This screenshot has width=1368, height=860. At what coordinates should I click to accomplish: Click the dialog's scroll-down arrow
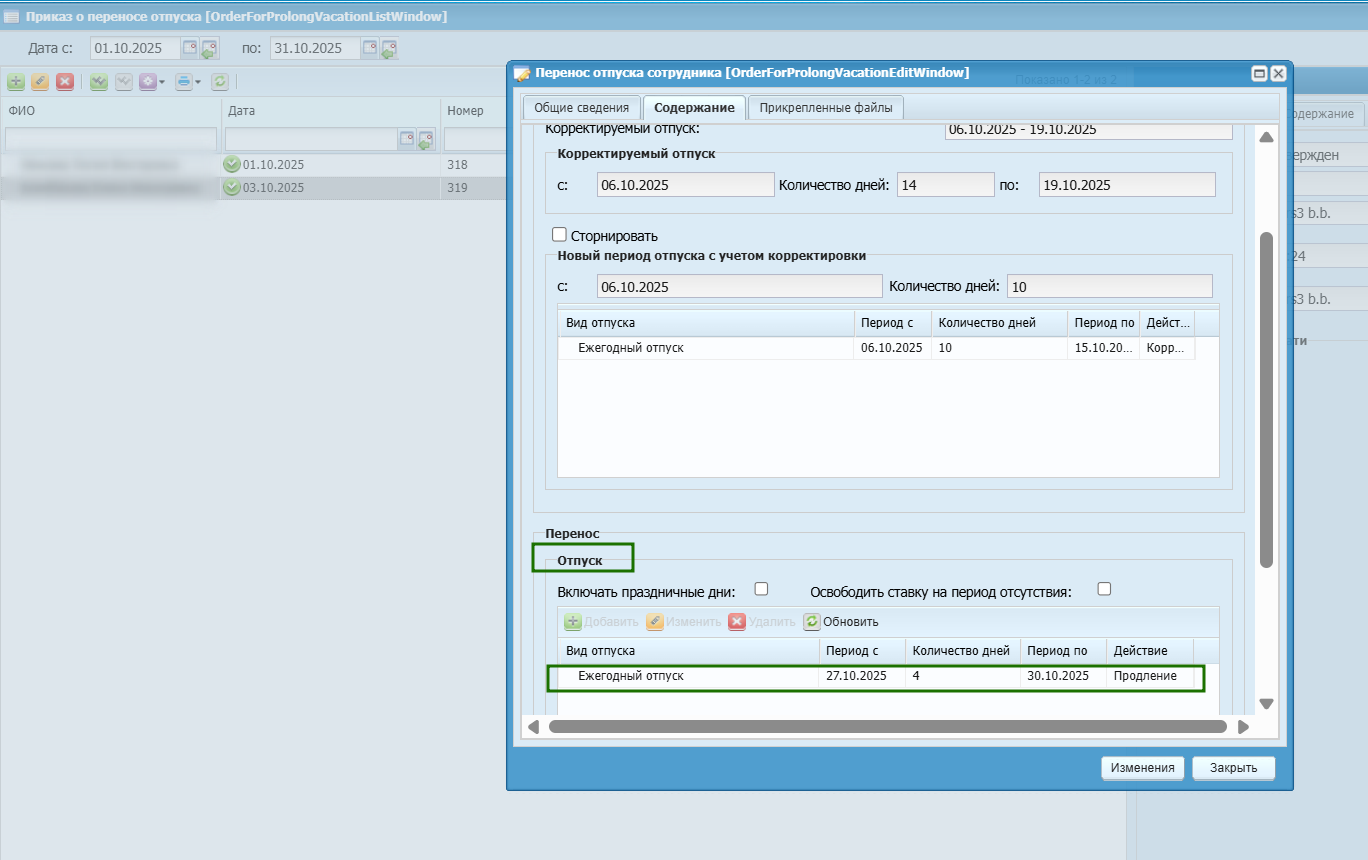1266,704
